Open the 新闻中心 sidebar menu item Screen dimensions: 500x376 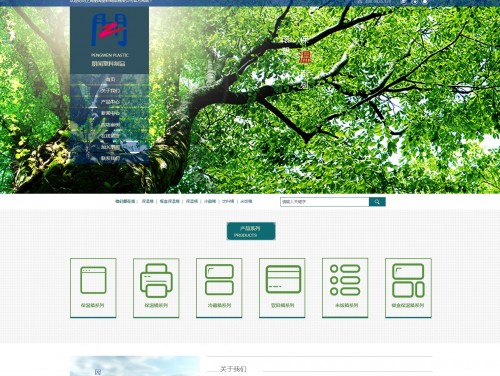point(110,113)
